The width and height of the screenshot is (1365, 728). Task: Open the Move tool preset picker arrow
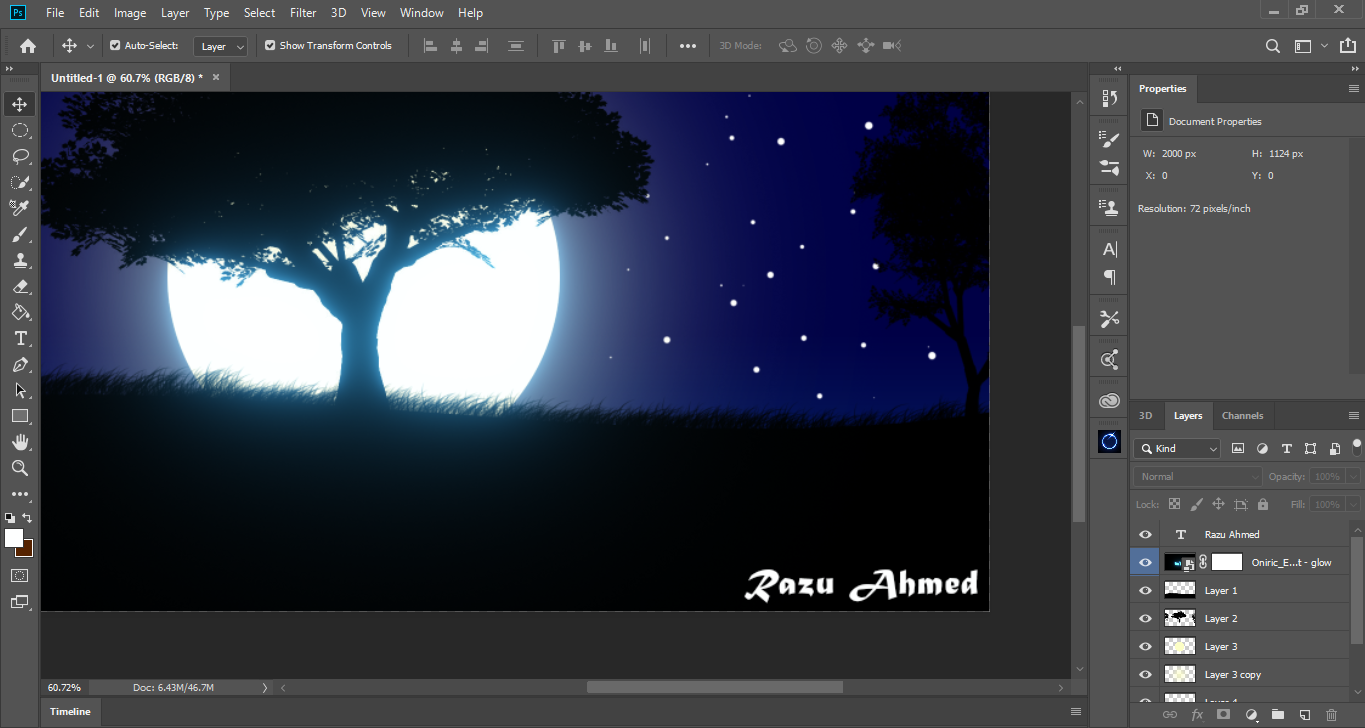click(x=90, y=46)
